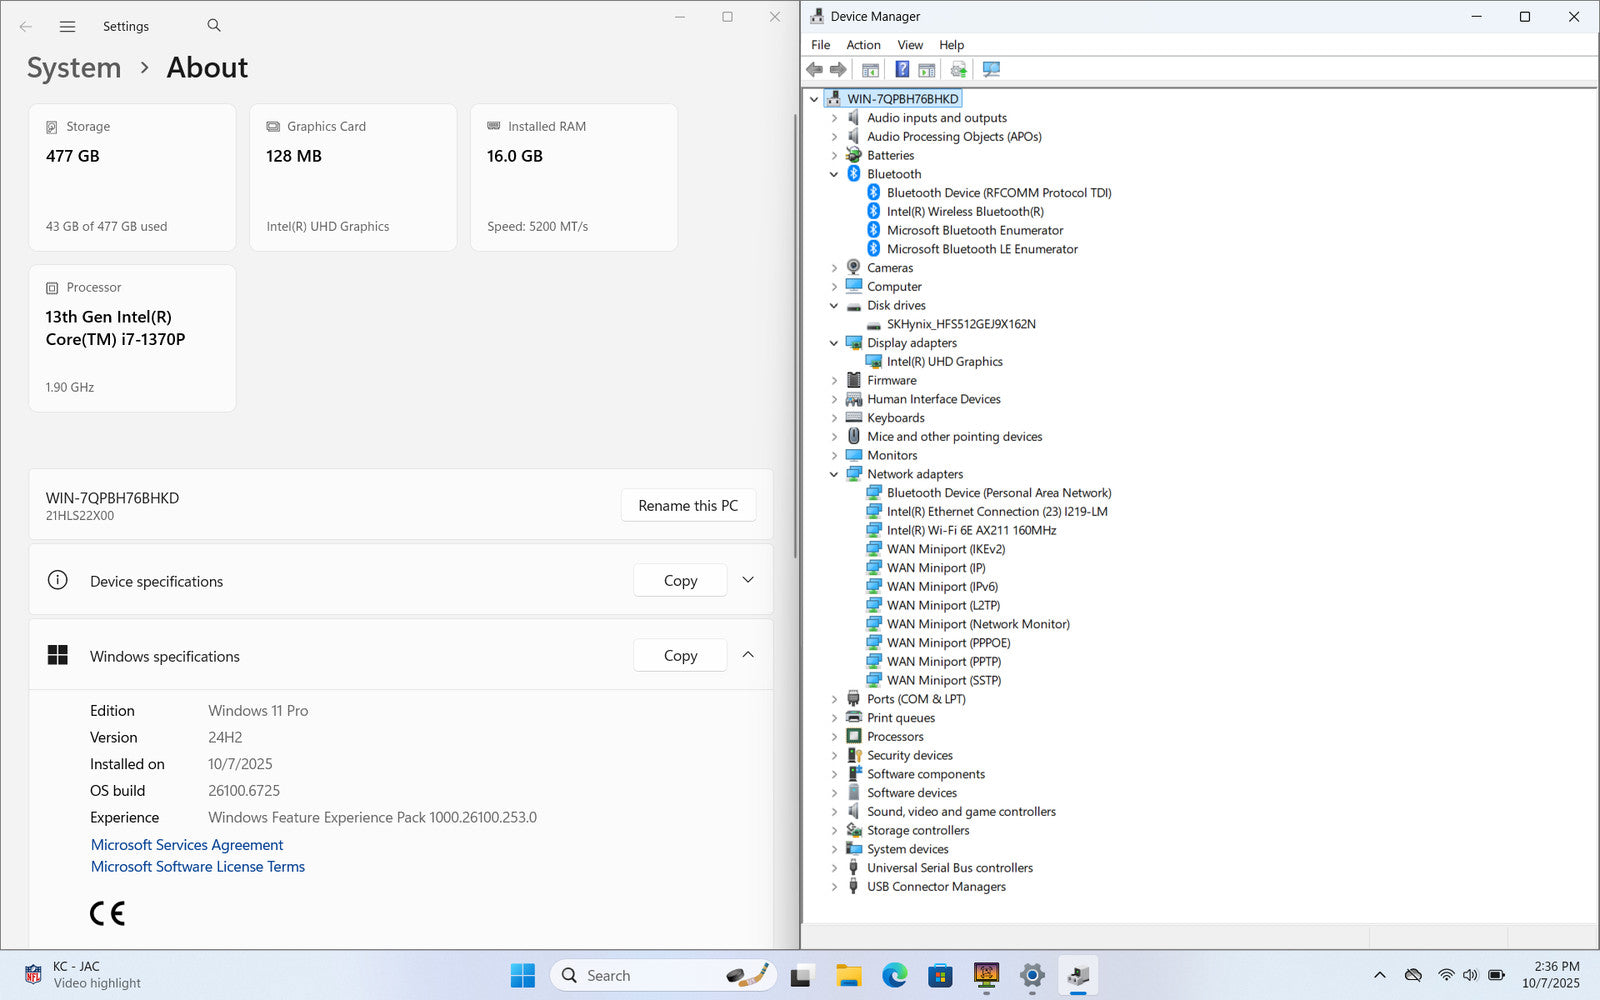Select the Intel(R) UHD Graphics adapter

click(944, 362)
